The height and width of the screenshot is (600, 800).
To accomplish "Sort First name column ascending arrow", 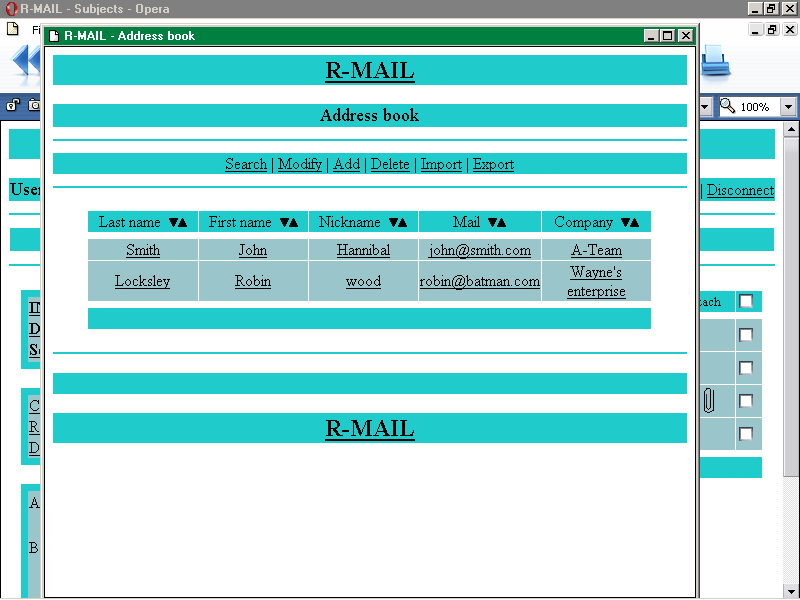I will click(294, 223).
